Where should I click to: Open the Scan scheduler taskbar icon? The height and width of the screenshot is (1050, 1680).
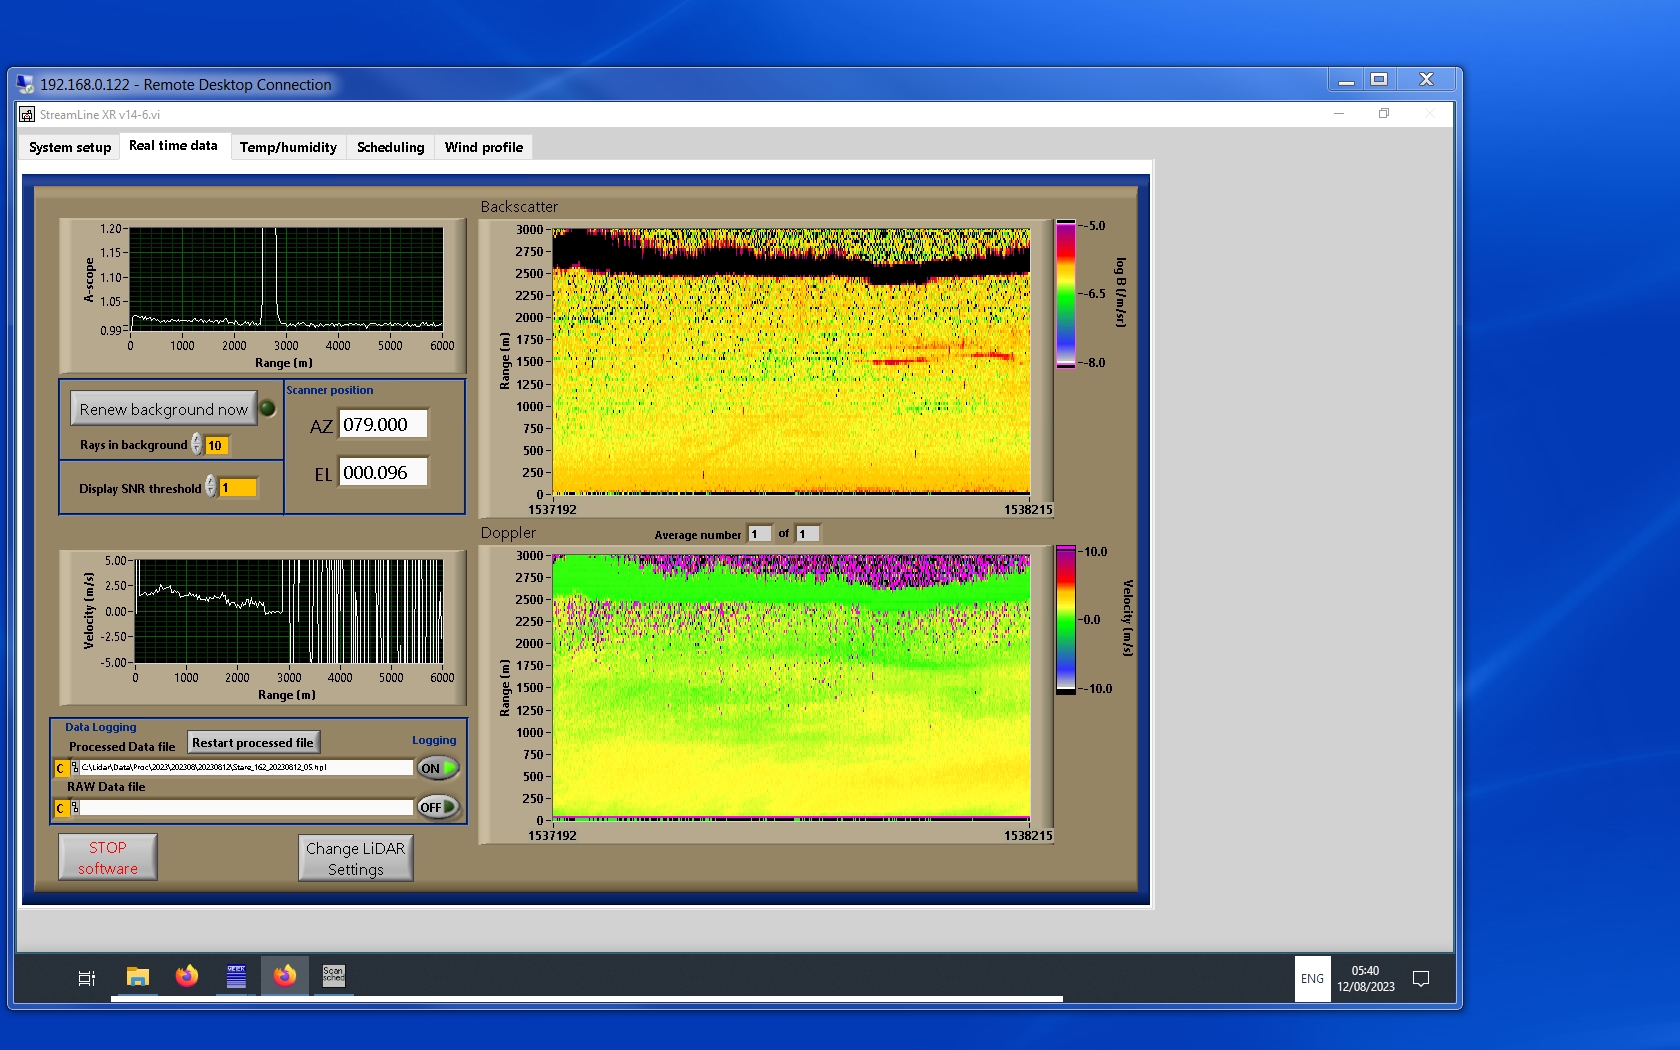[333, 976]
